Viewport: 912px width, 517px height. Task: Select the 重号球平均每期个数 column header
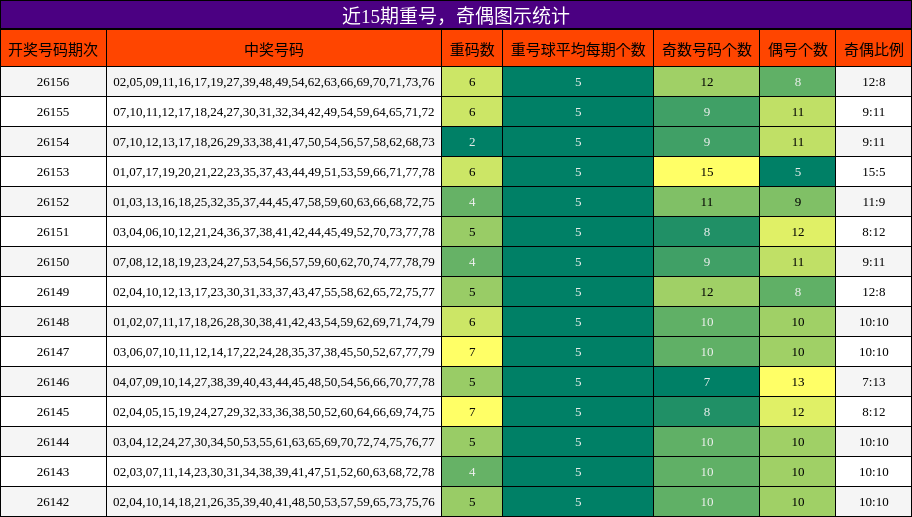pyautogui.click(x=578, y=49)
